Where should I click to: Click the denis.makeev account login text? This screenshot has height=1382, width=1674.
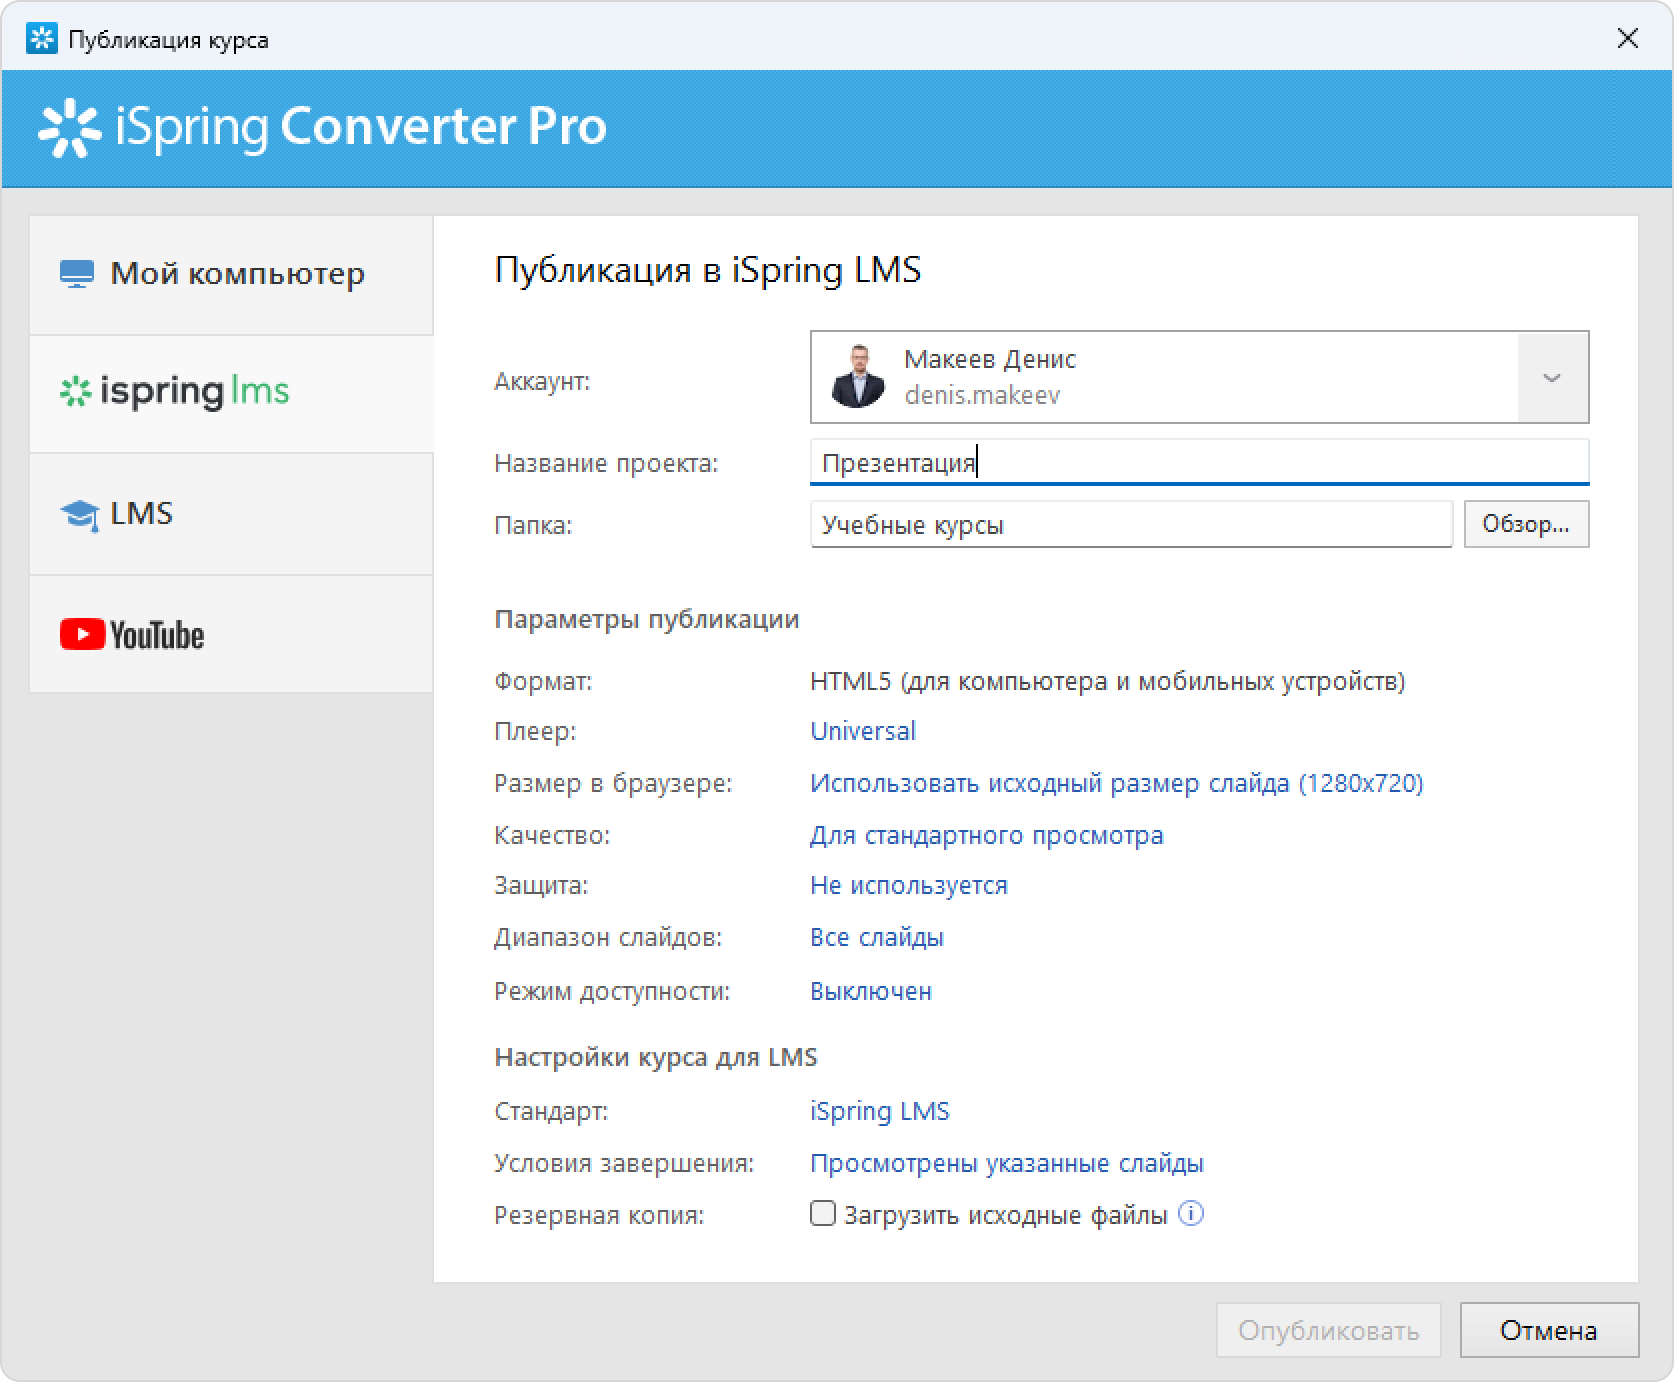[982, 396]
